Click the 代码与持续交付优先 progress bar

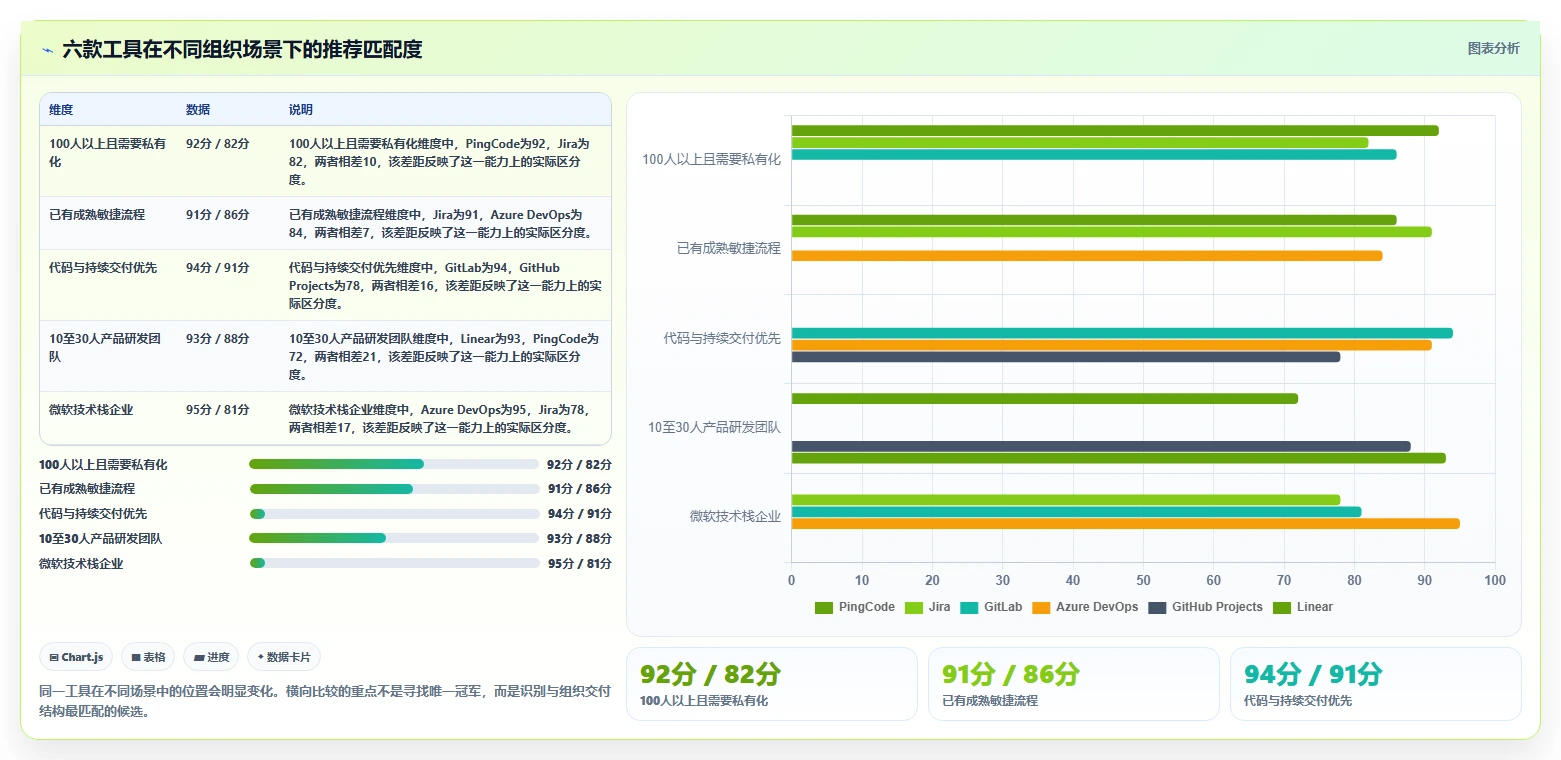click(x=394, y=514)
